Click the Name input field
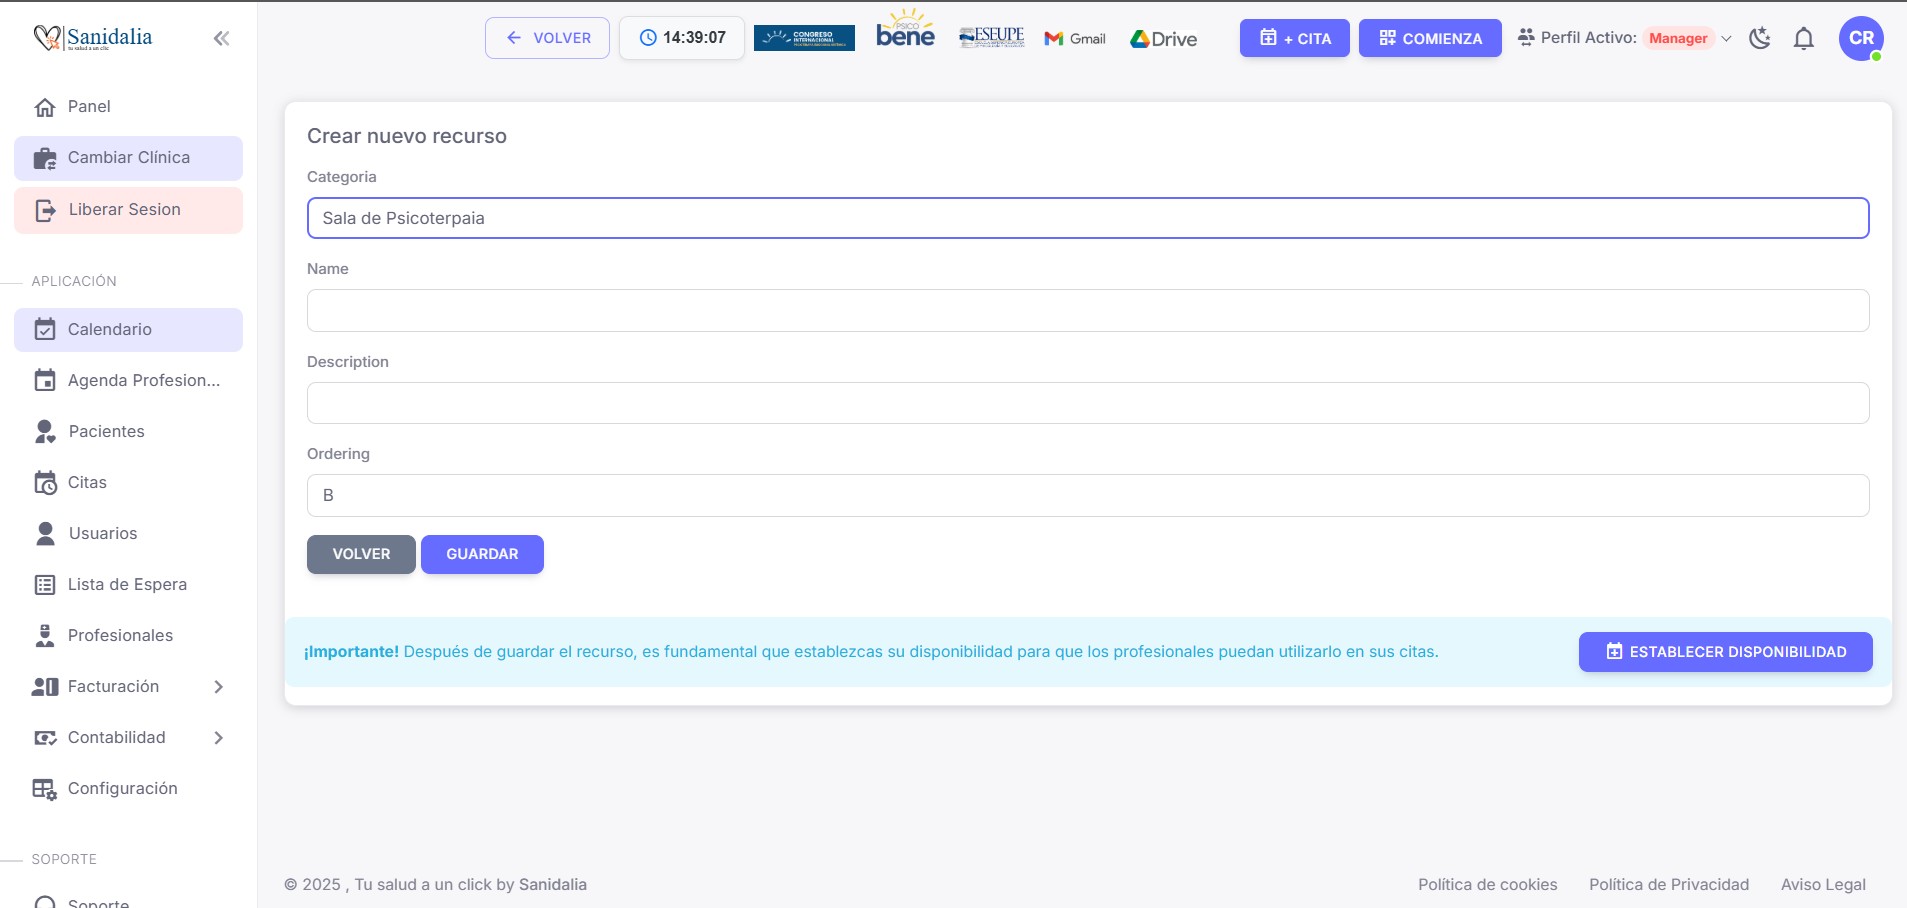The width and height of the screenshot is (1907, 908). coord(1087,310)
